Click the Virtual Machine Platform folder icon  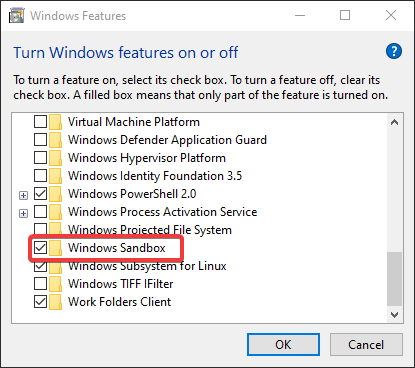(x=55, y=122)
